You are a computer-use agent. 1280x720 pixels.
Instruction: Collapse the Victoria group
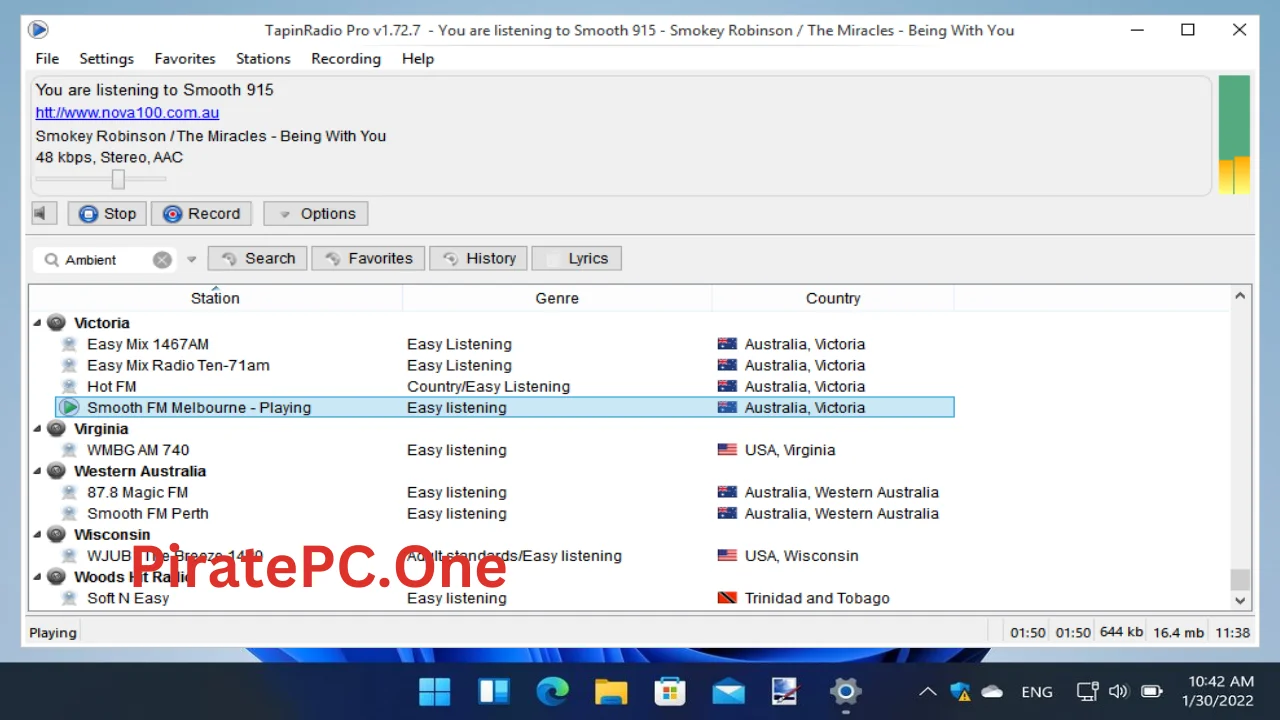38,323
